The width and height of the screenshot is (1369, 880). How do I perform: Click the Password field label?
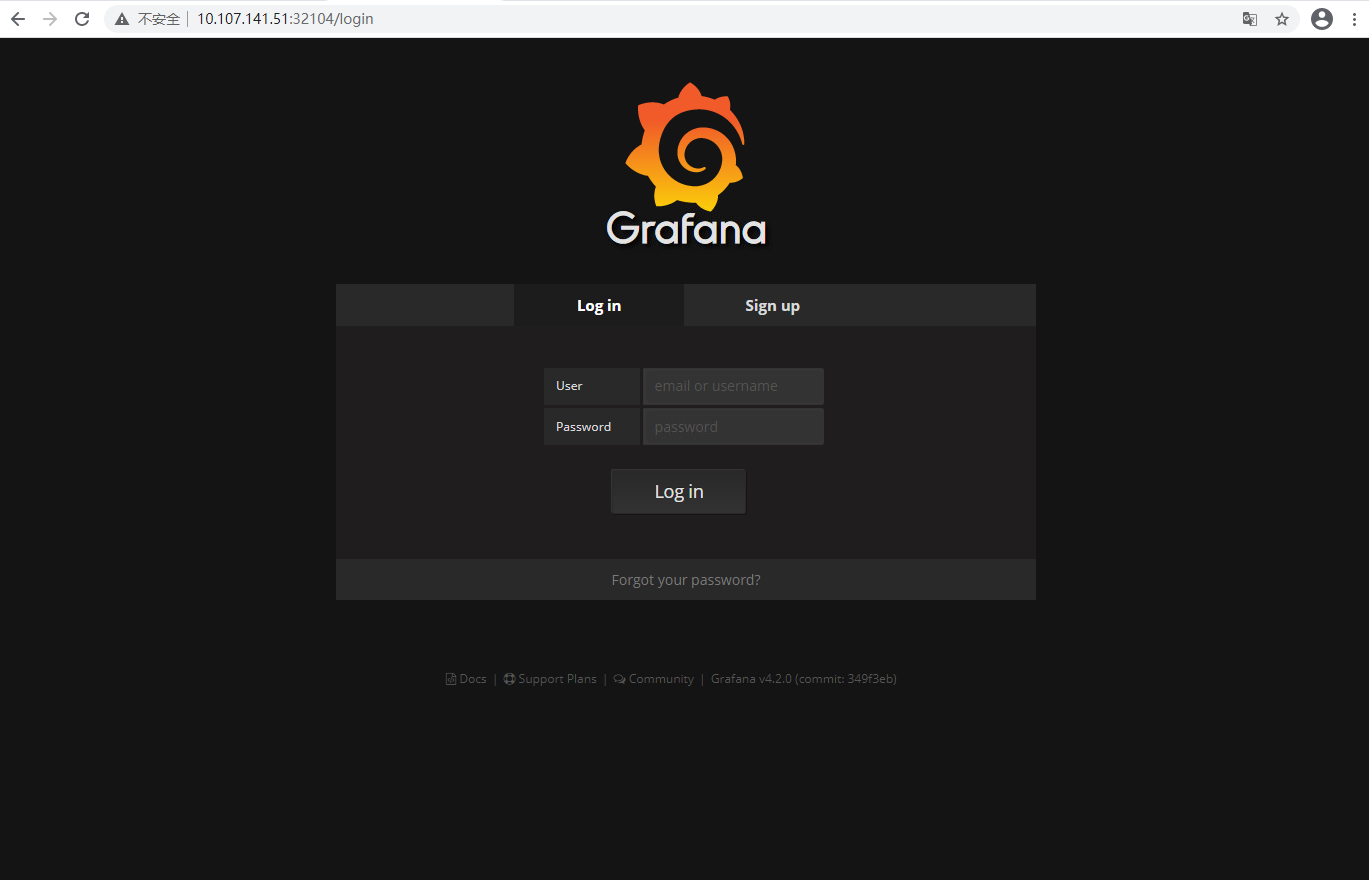pyautogui.click(x=592, y=426)
